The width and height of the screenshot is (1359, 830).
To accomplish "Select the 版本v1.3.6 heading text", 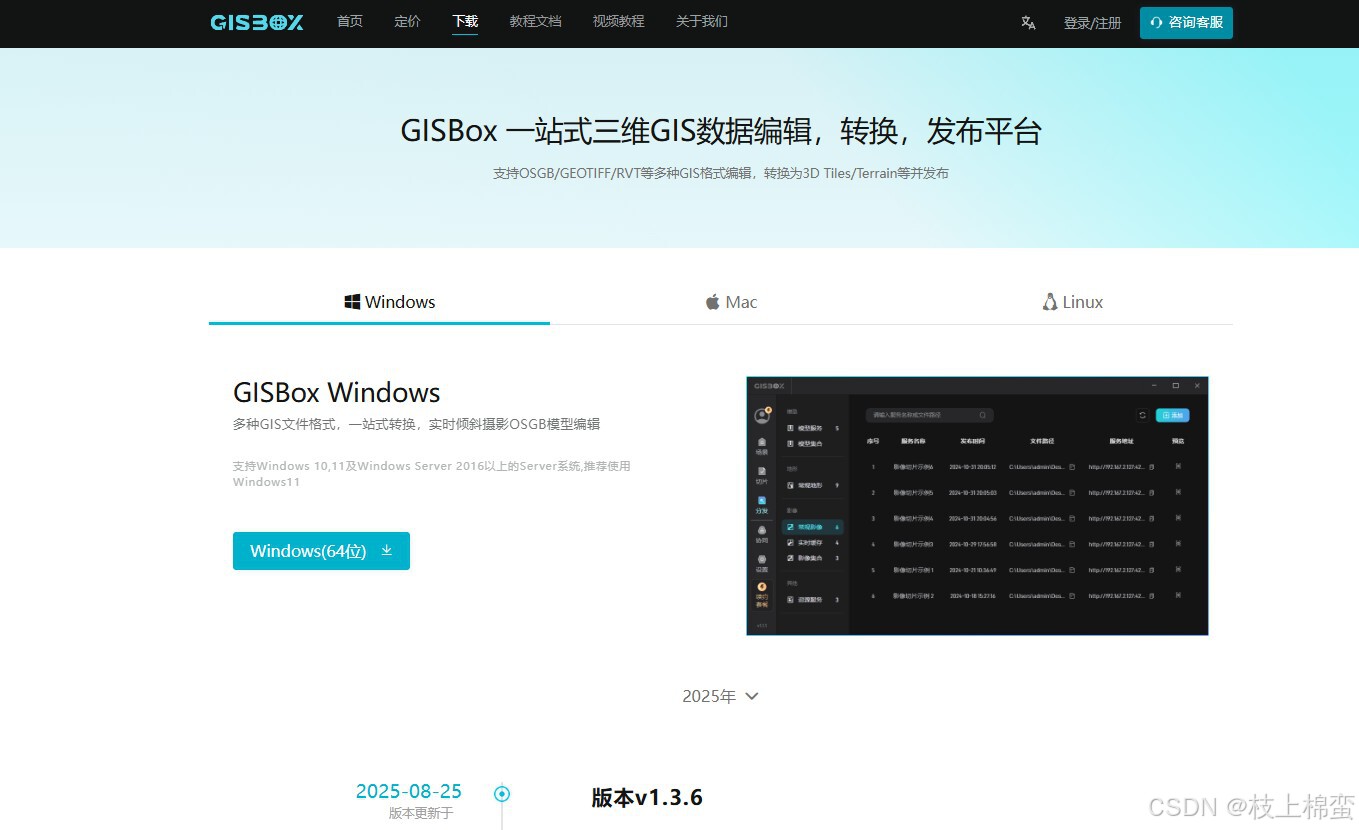I will point(647,797).
